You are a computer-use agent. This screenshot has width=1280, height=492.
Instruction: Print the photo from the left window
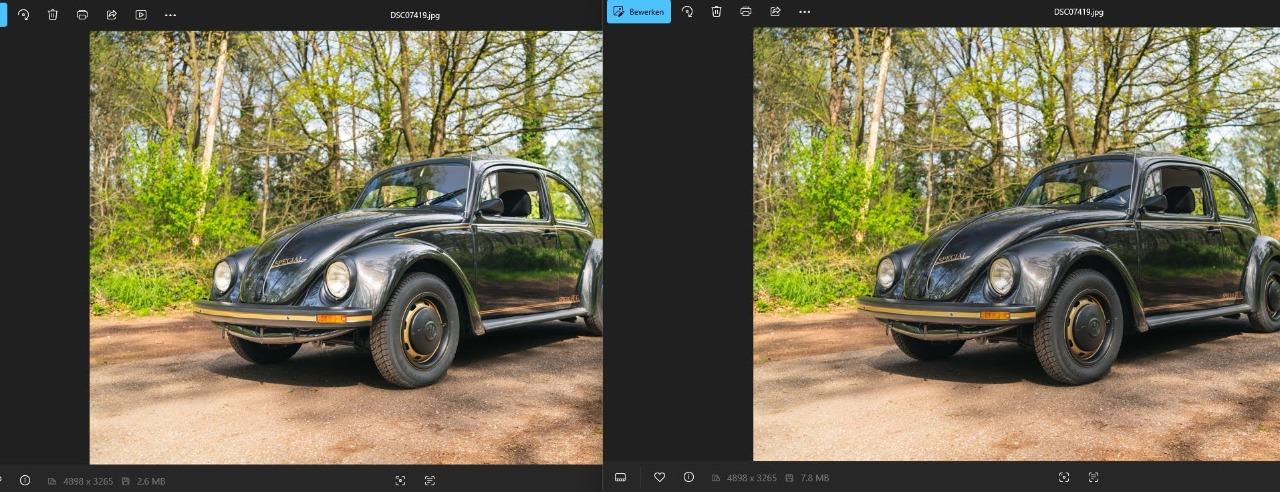pyautogui.click(x=82, y=15)
